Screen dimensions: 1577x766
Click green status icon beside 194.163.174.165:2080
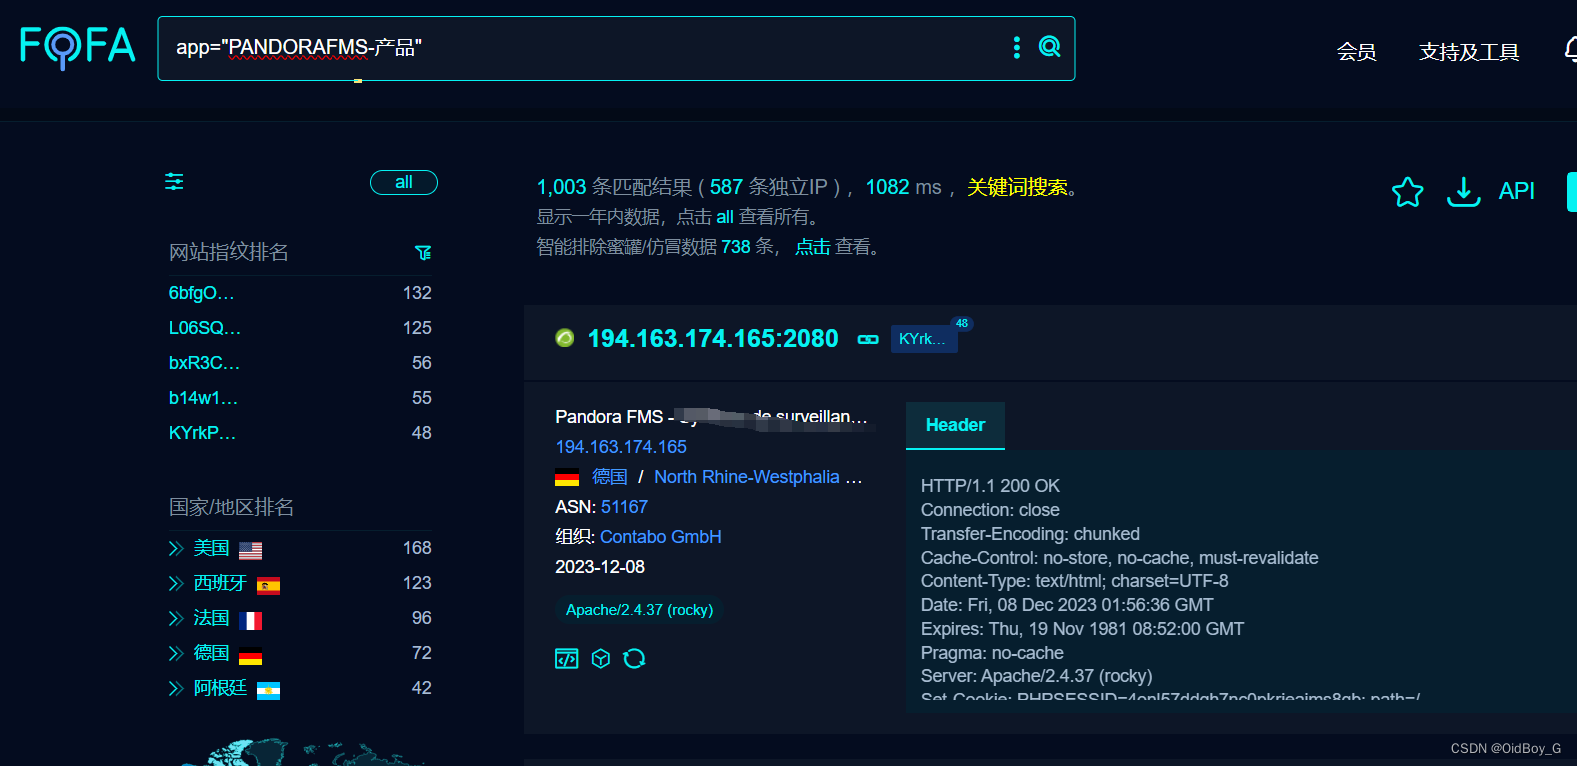(565, 338)
